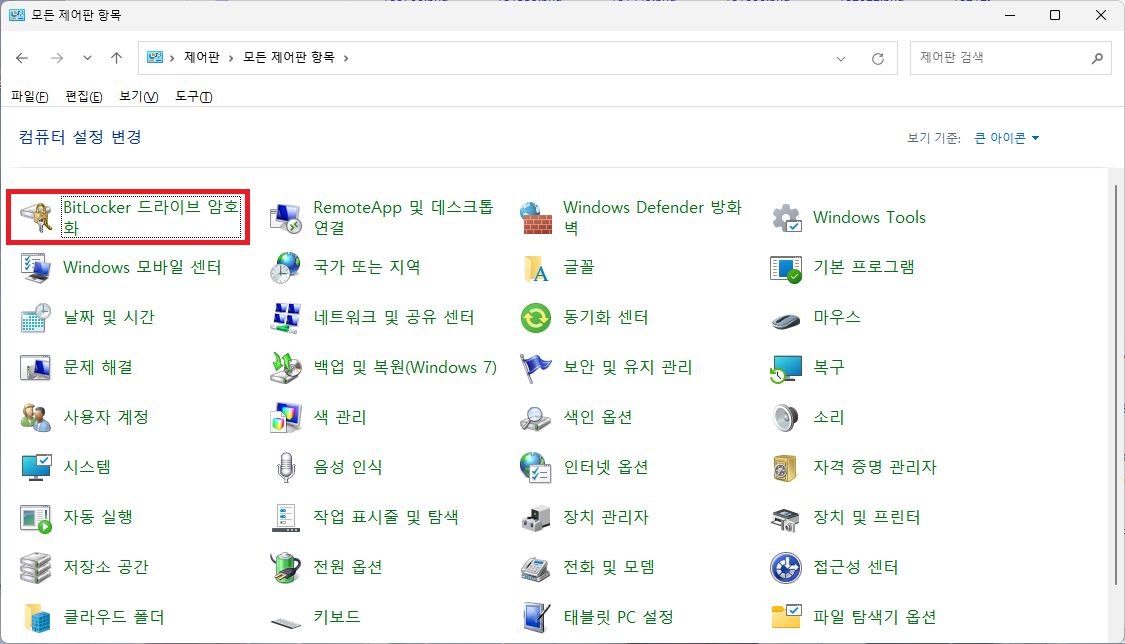The image size is (1125, 644).
Task: Open the 보기(V) menu
Action: pos(138,96)
